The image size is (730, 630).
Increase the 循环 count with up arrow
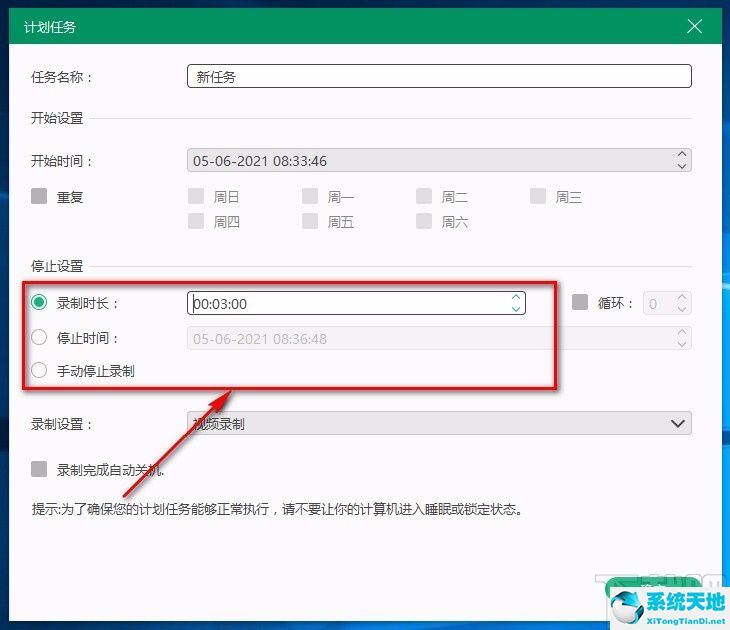682,297
